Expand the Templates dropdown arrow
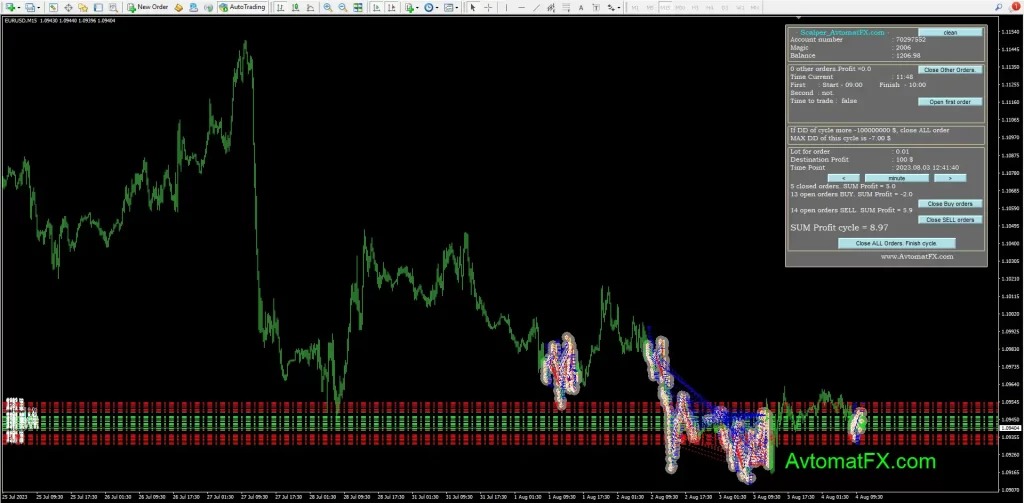 click(x=457, y=8)
